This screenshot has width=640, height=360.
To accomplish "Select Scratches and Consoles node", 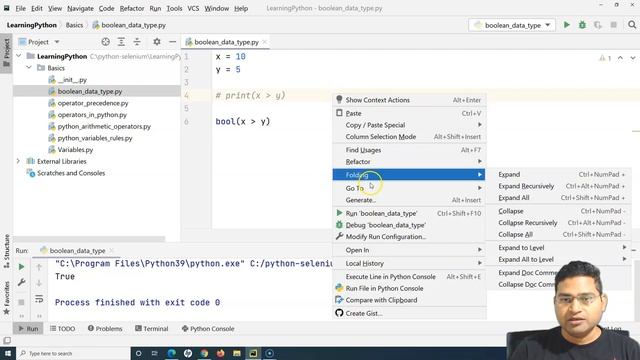I will [x=66, y=173].
